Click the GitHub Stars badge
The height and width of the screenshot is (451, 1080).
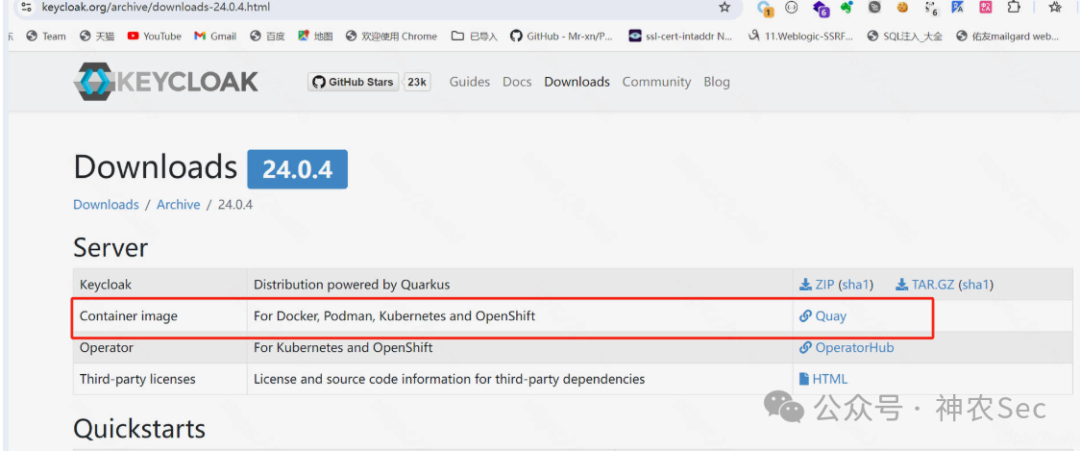pyautogui.click(x=353, y=82)
